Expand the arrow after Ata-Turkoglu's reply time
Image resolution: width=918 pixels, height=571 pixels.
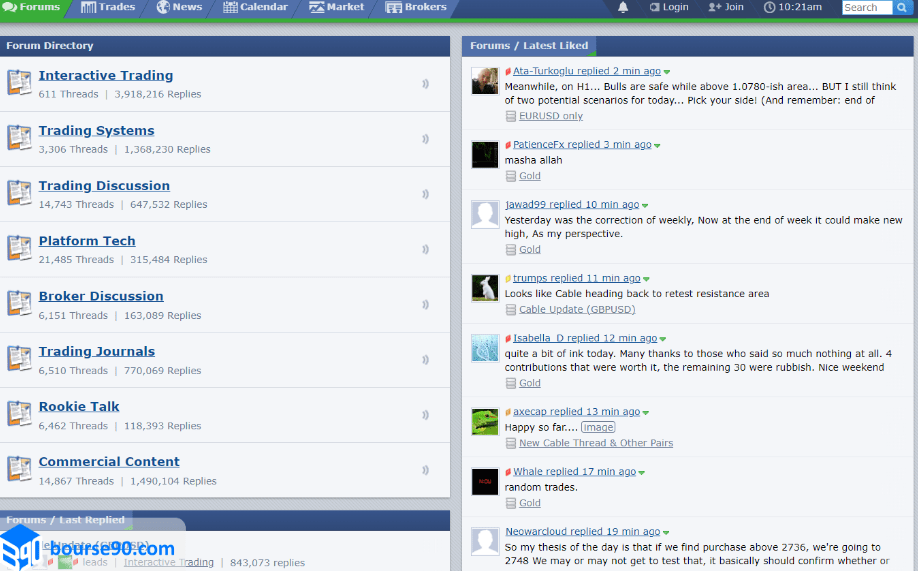[667, 72]
